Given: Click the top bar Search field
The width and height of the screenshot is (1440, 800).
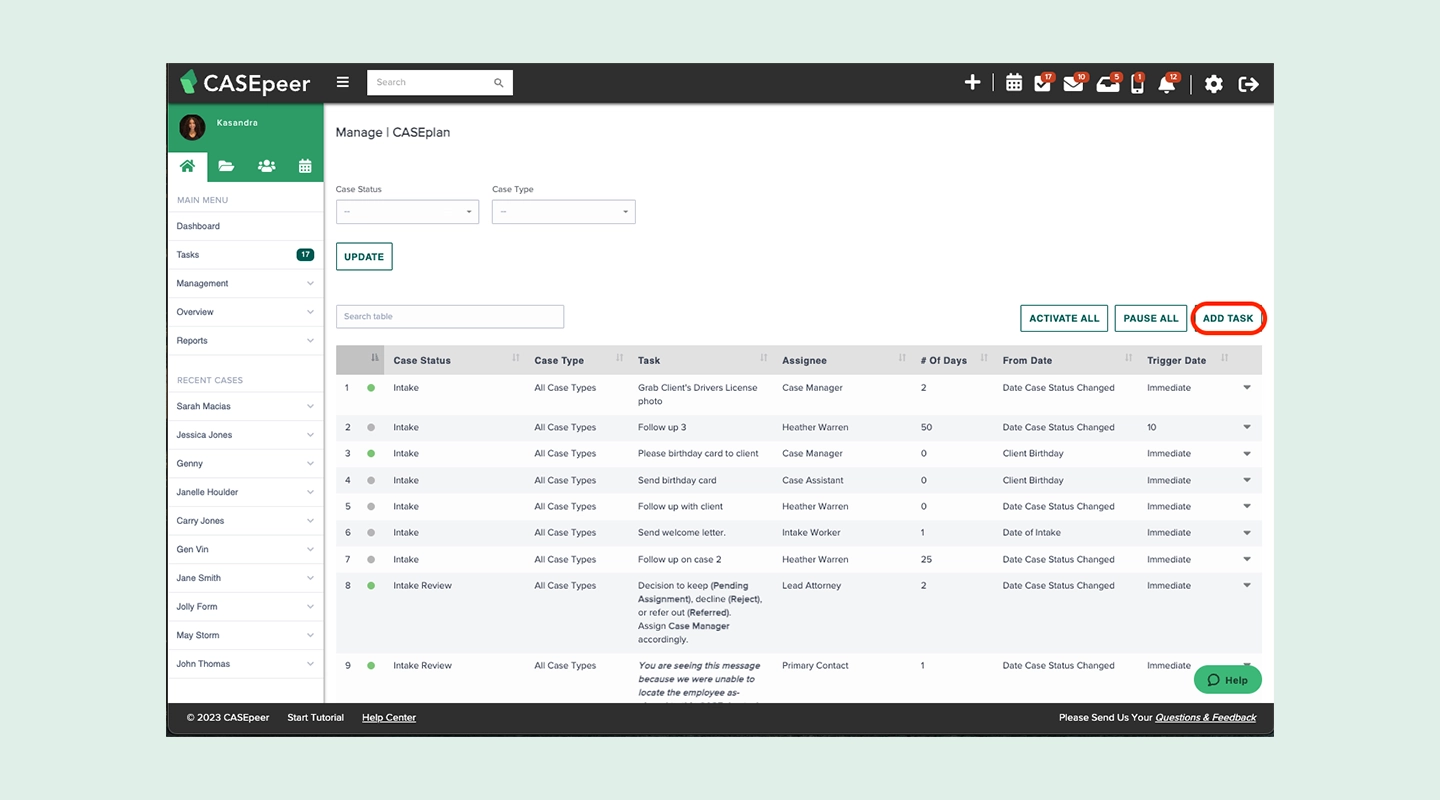Looking at the screenshot, I should (x=440, y=83).
